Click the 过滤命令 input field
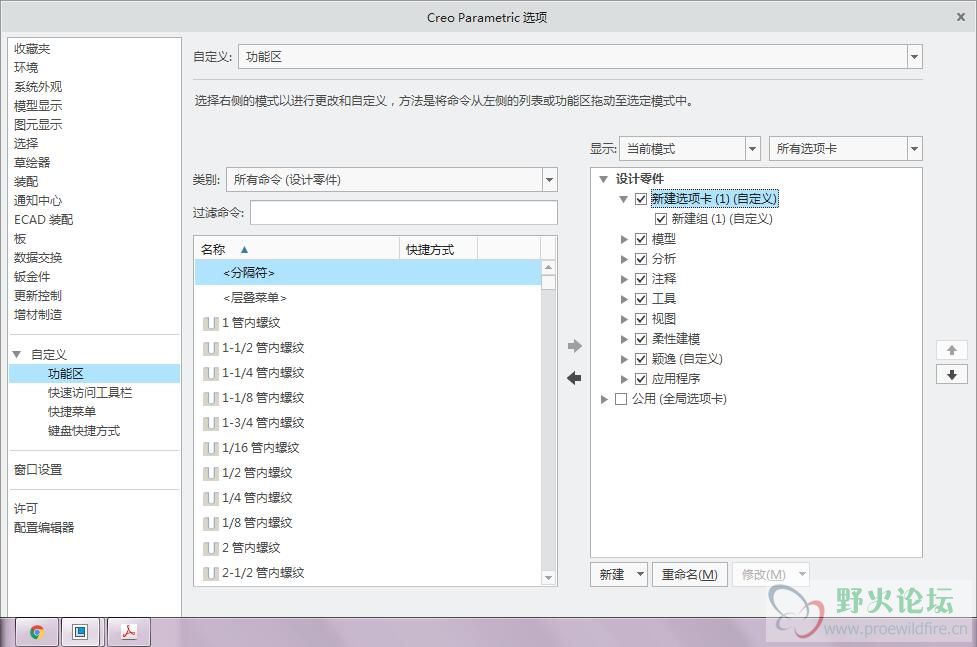 point(404,213)
